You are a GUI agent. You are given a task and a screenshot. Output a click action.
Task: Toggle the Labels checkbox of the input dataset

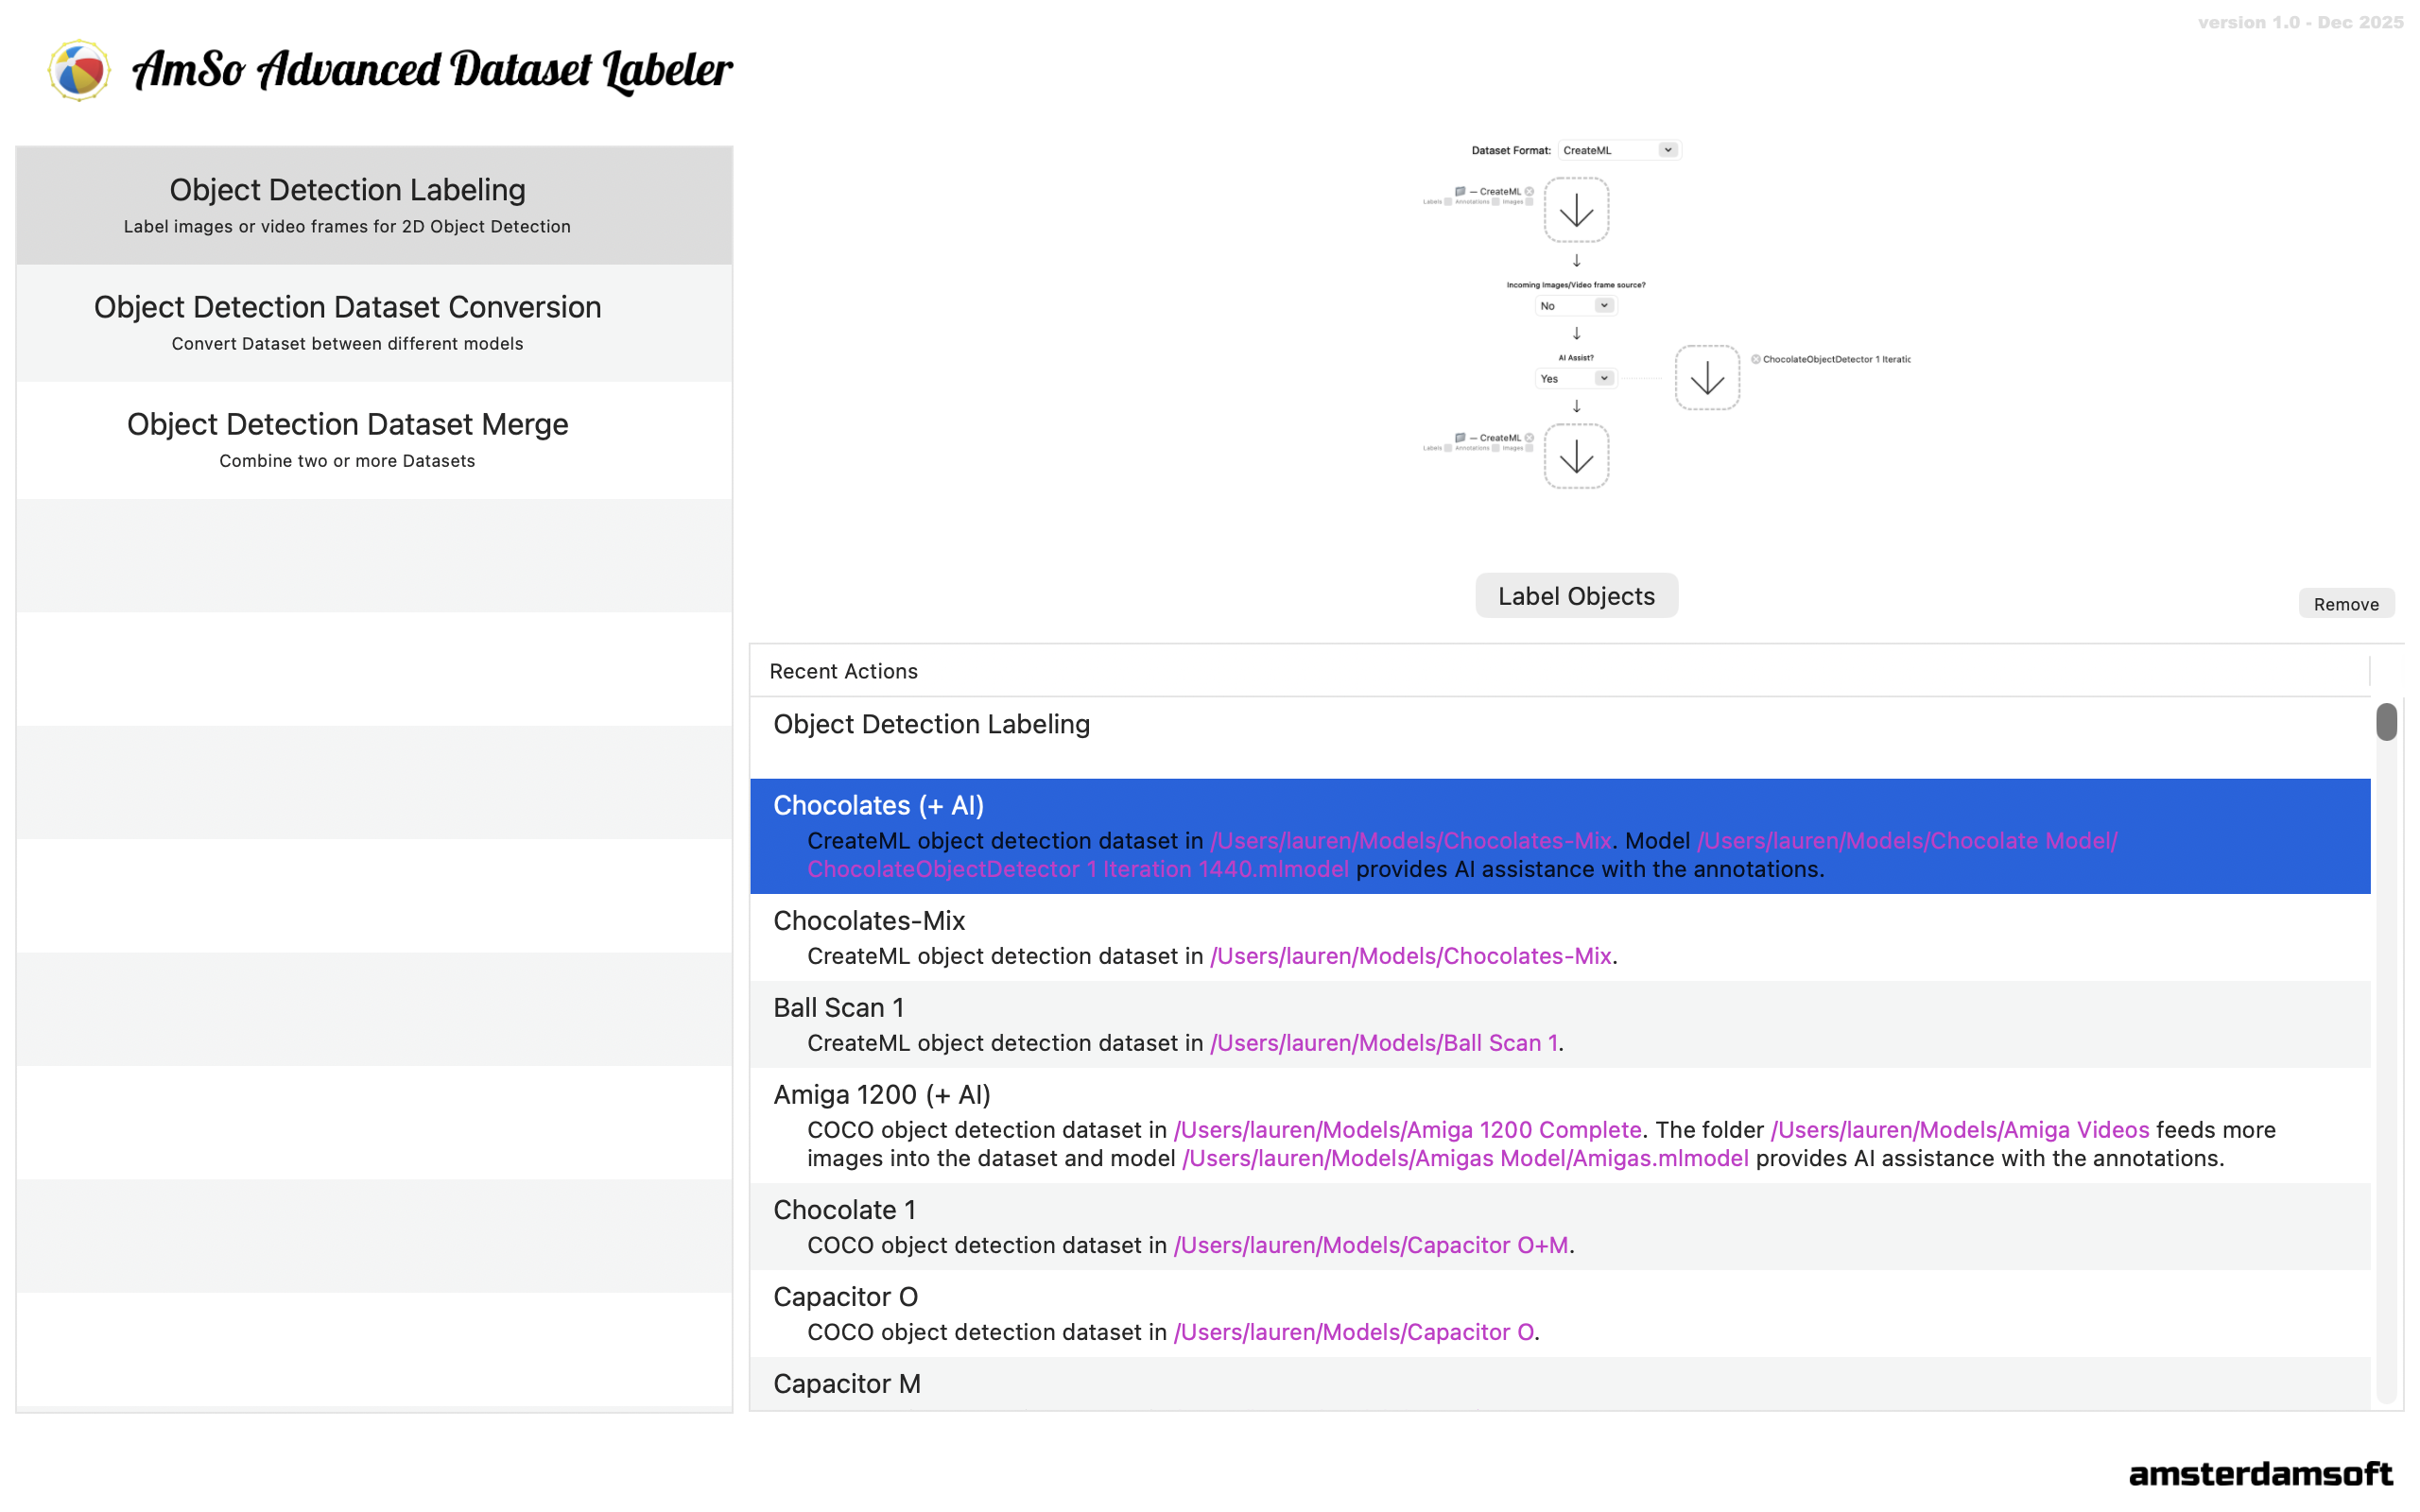click(1447, 202)
